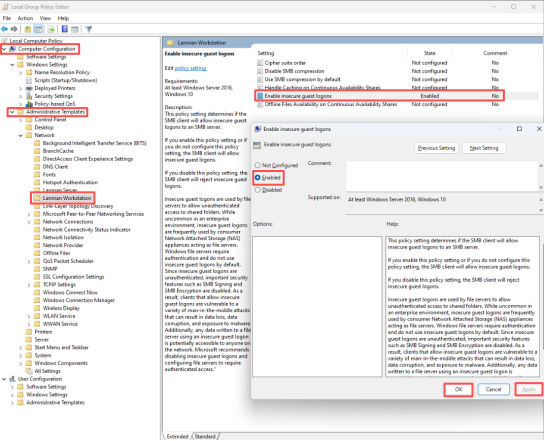This screenshot has height=441, width=545.
Task: Click the Filter funnel toolbar icon
Action: (x=89, y=29)
